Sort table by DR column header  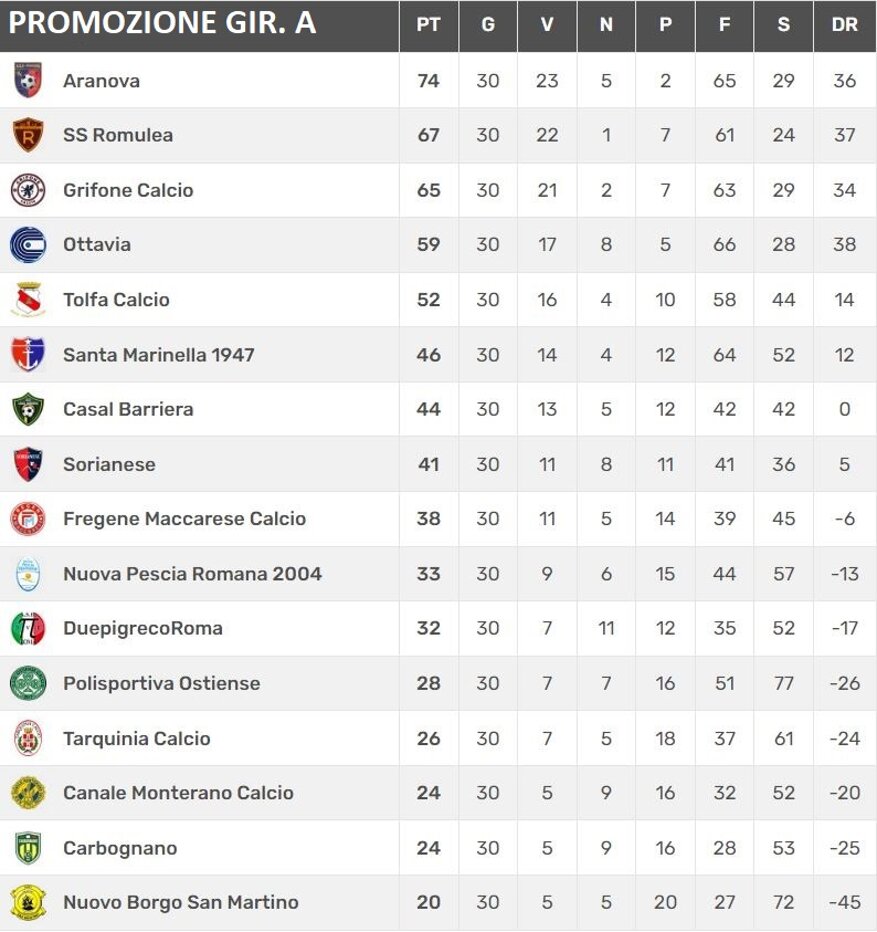(845, 25)
